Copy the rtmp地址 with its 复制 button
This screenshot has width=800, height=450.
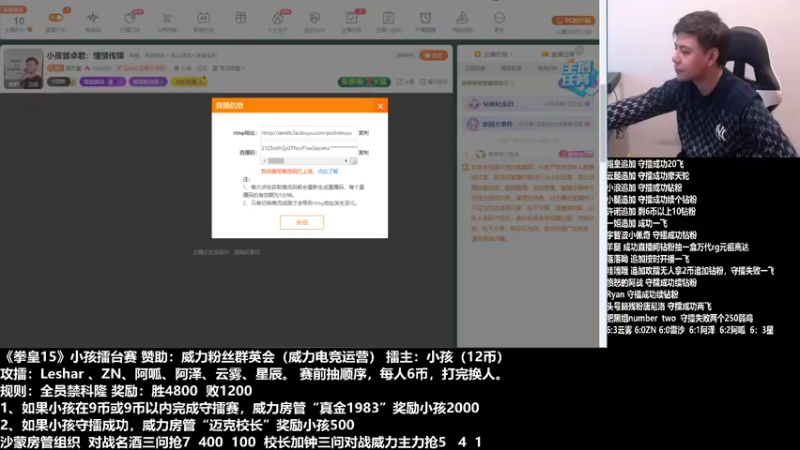pyautogui.click(x=363, y=133)
